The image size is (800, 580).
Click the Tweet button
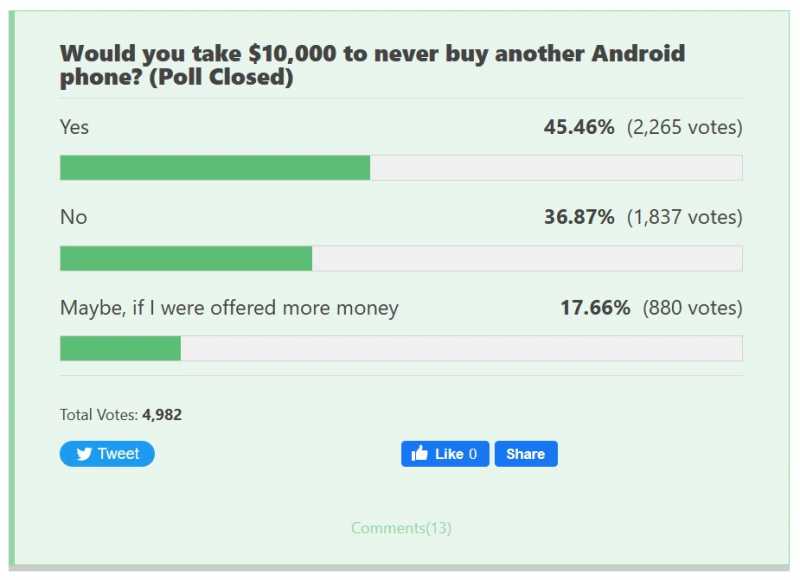pos(107,453)
